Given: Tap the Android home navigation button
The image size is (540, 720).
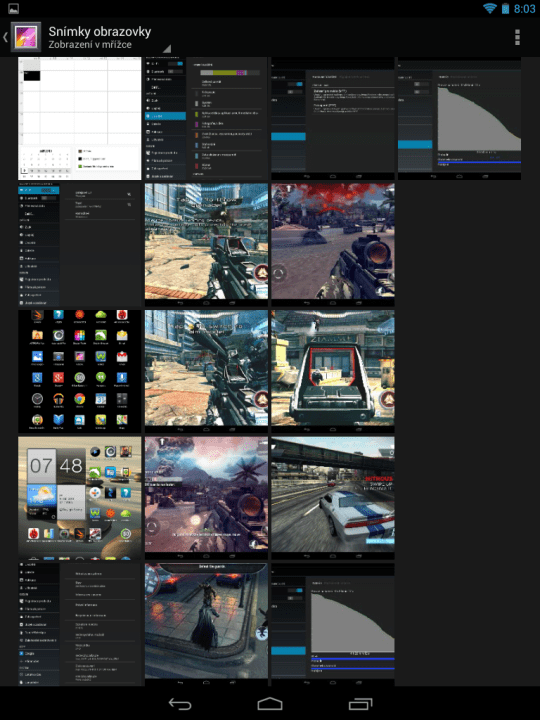Looking at the screenshot, I should (270, 703).
